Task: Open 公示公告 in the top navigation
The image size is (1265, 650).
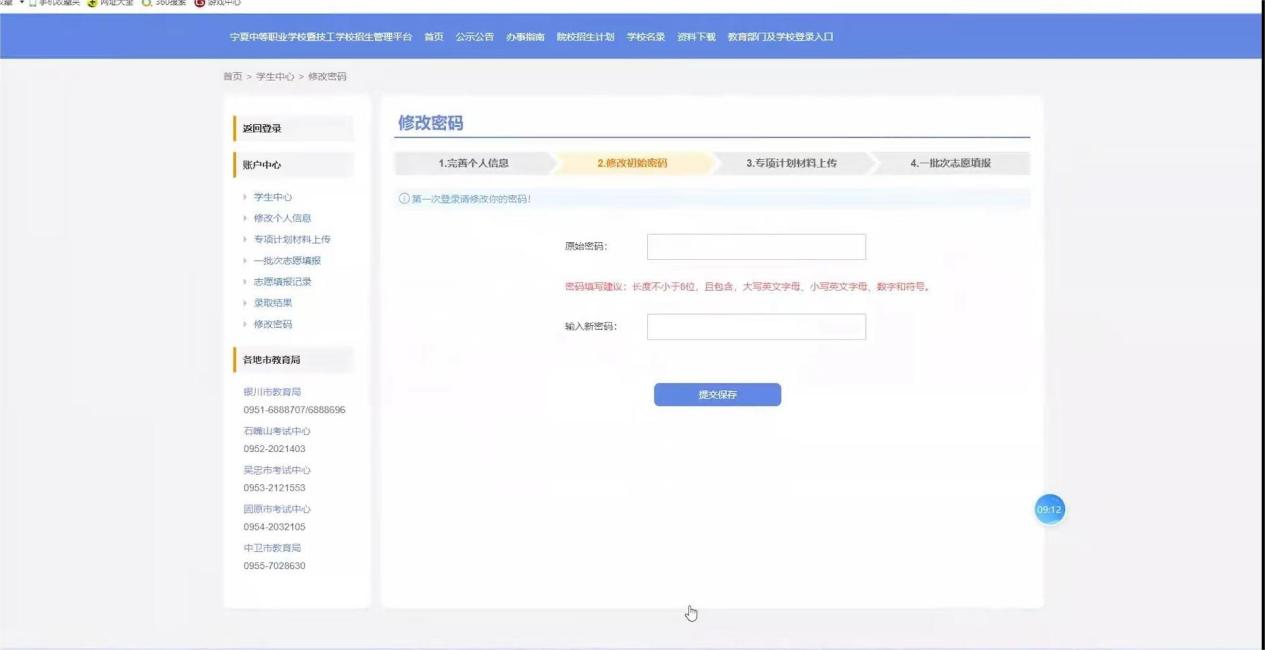Action: pos(475,37)
